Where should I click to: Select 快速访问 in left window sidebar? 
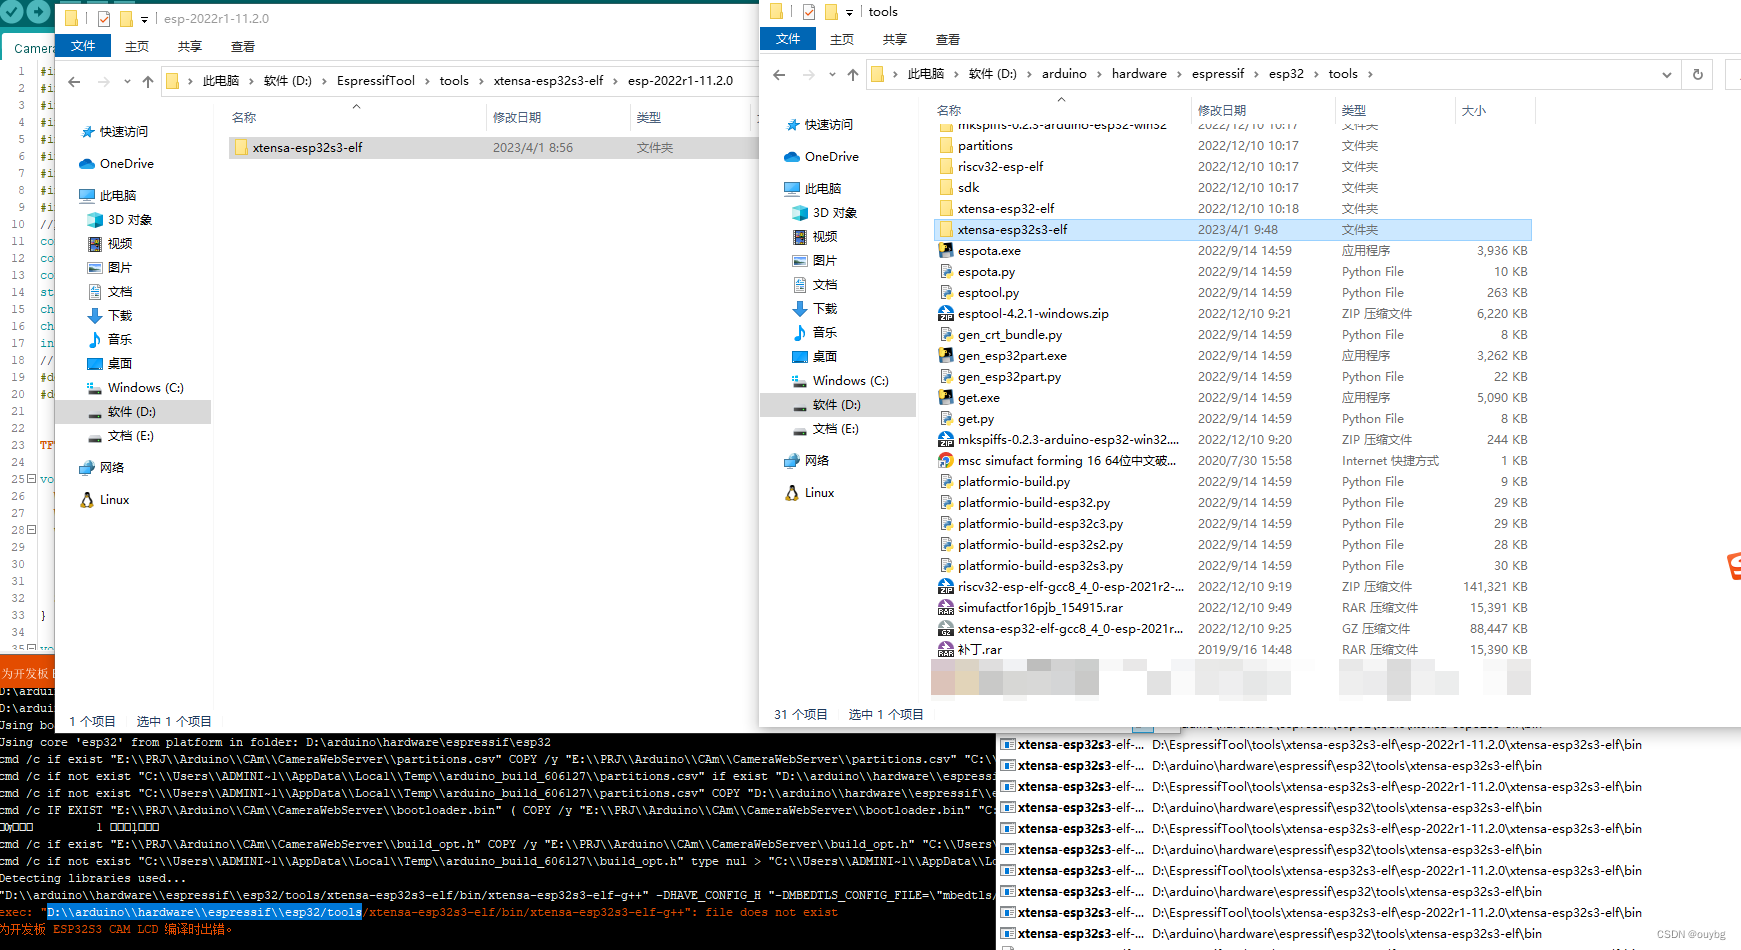pyautogui.click(x=124, y=132)
